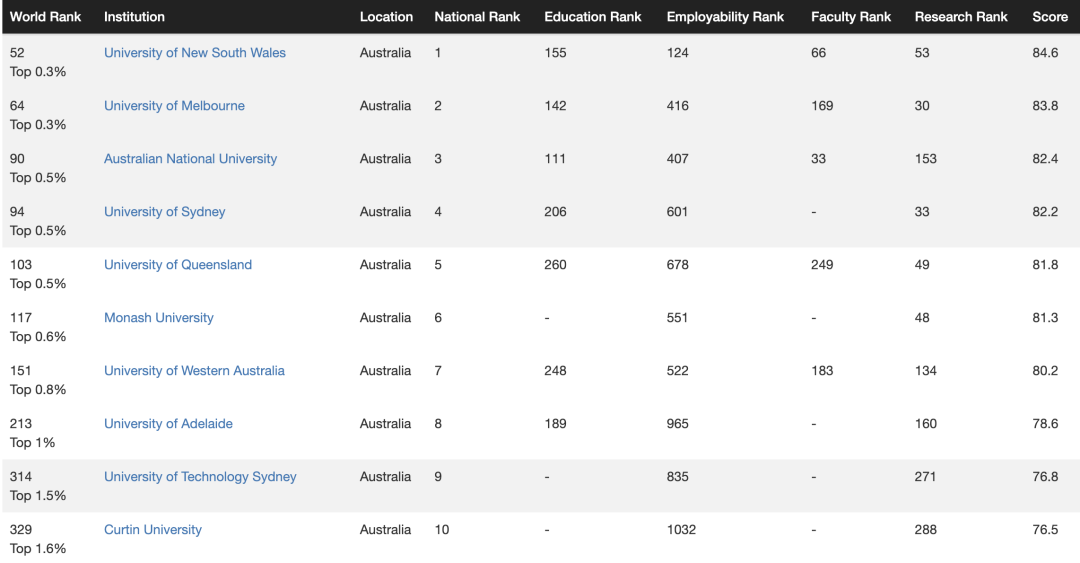Open the Curtin University link
1080x563 pixels.
[153, 530]
